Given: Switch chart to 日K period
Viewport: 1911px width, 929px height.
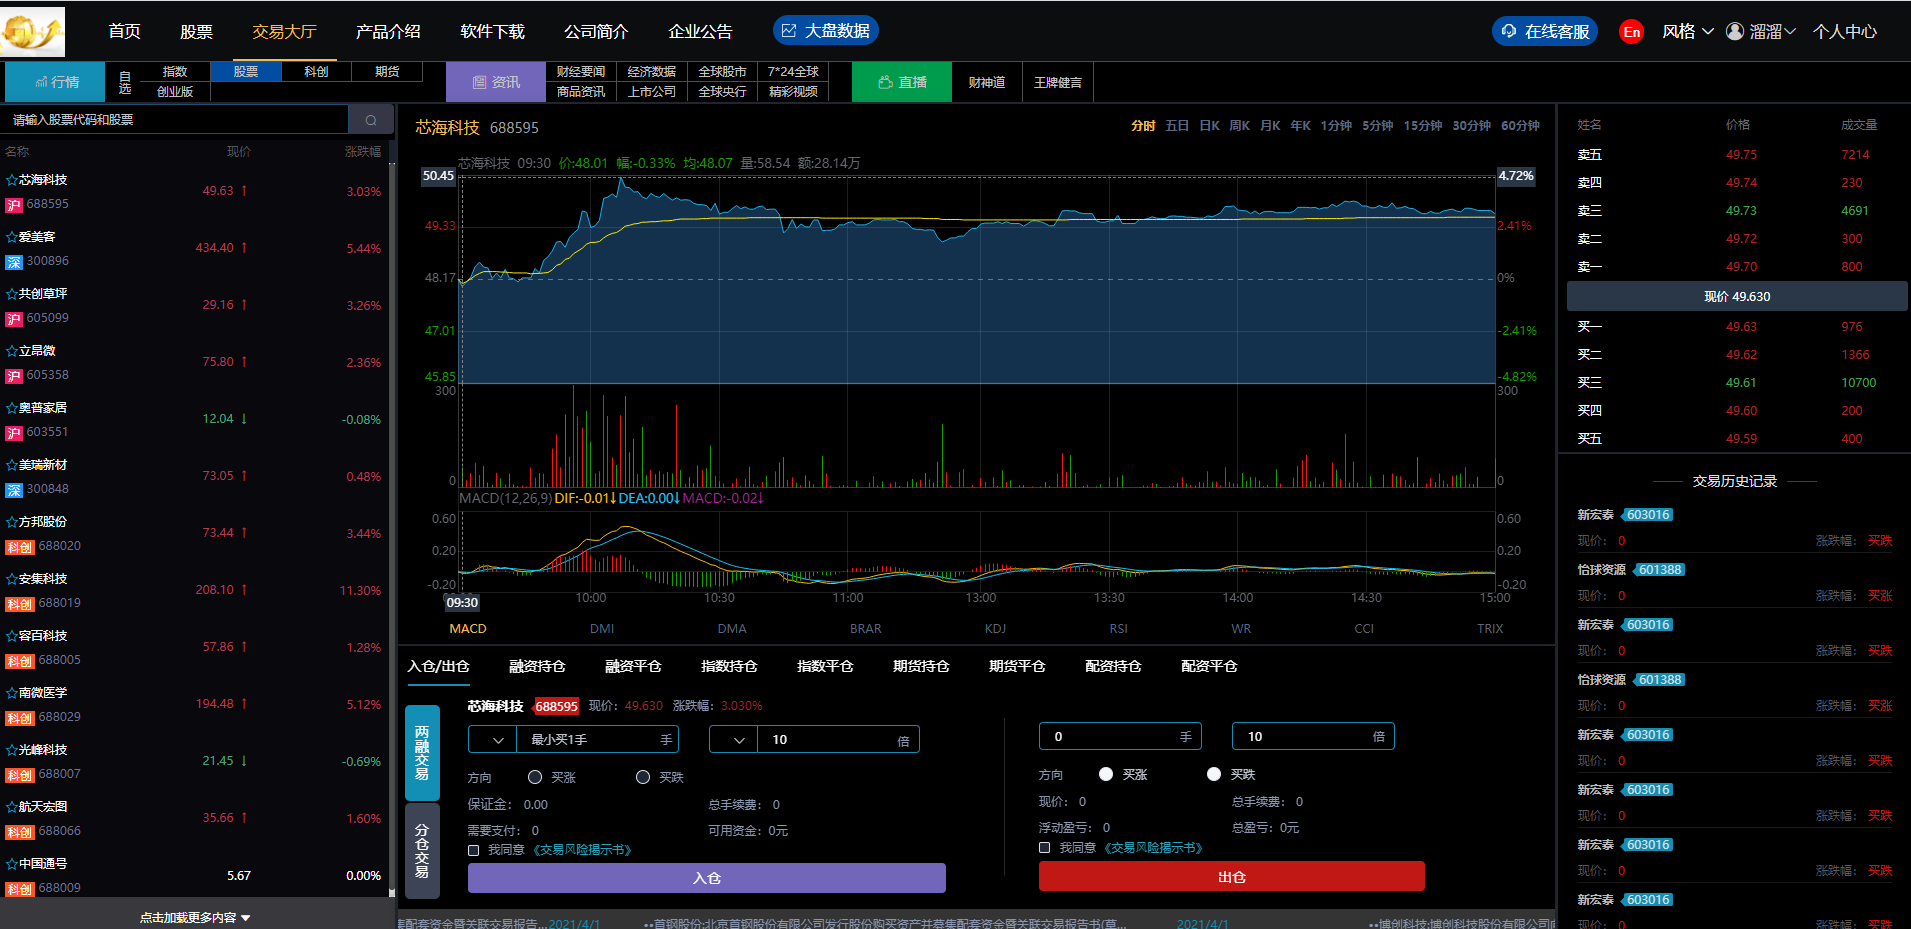Looking at the screenshot, I should click(x=1209, y=126).
